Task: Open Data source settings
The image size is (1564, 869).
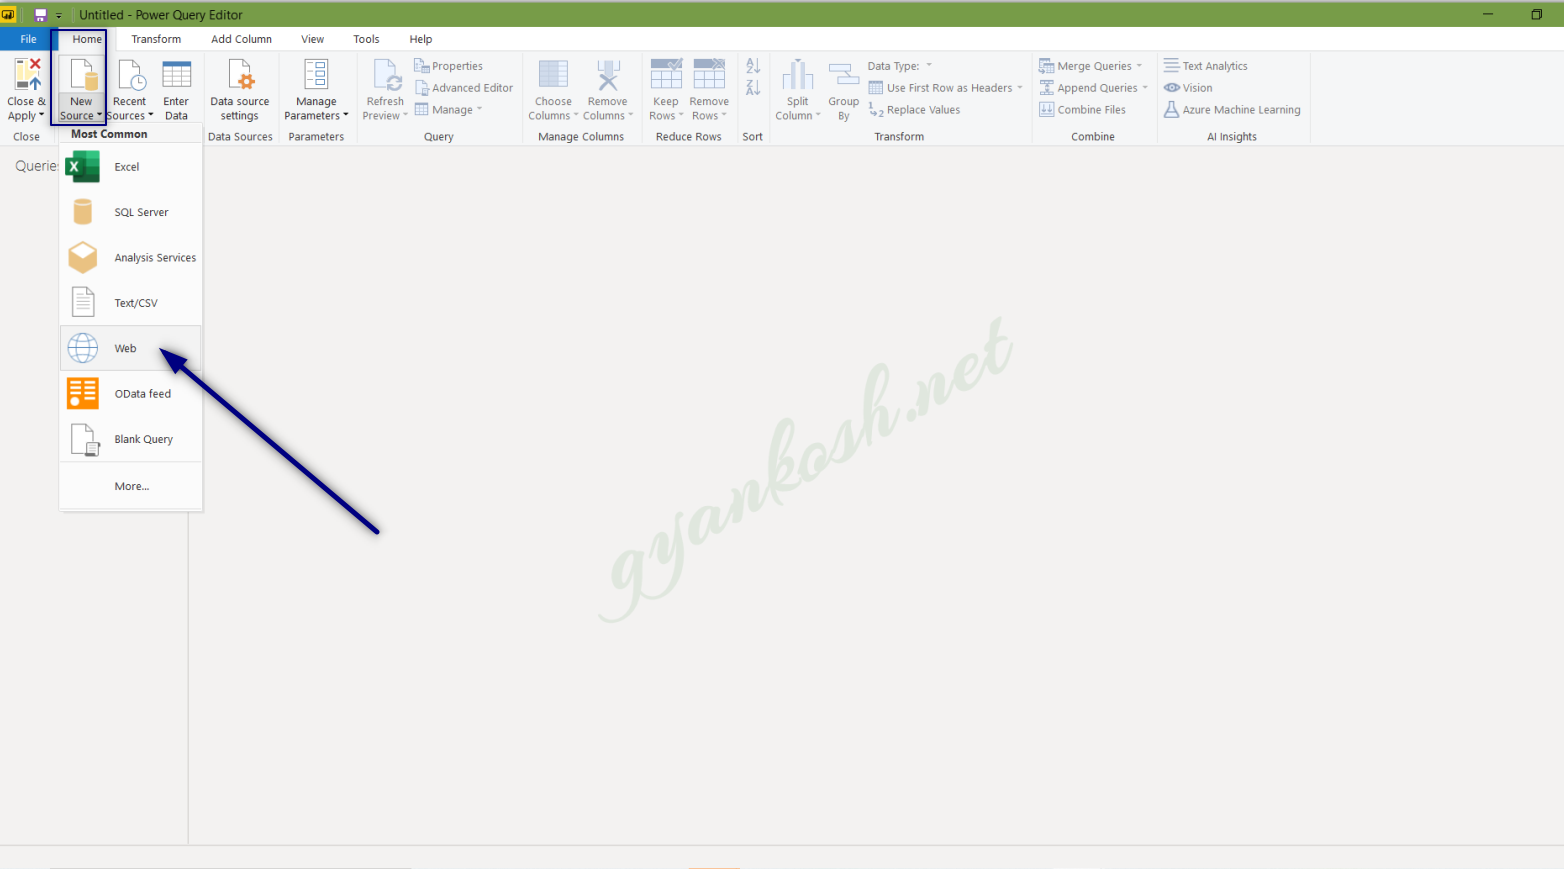Action: (x=240, y=90)
